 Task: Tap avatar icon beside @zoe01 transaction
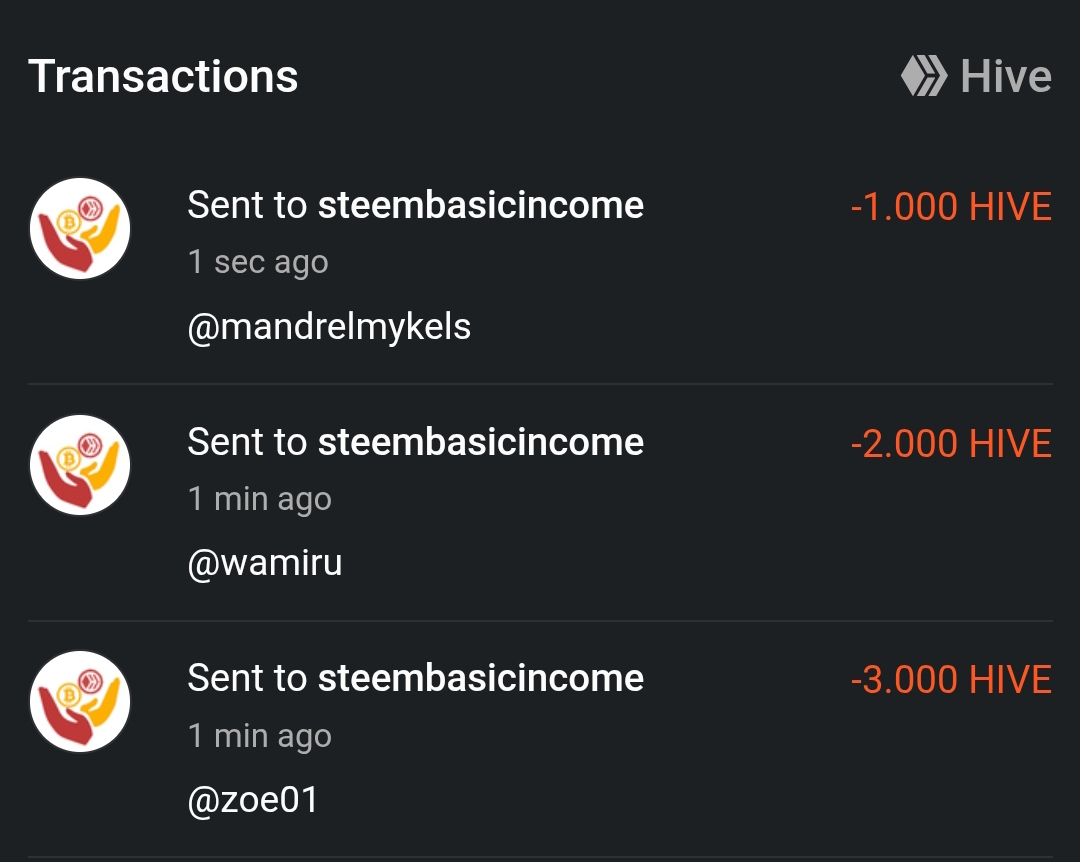80,702
